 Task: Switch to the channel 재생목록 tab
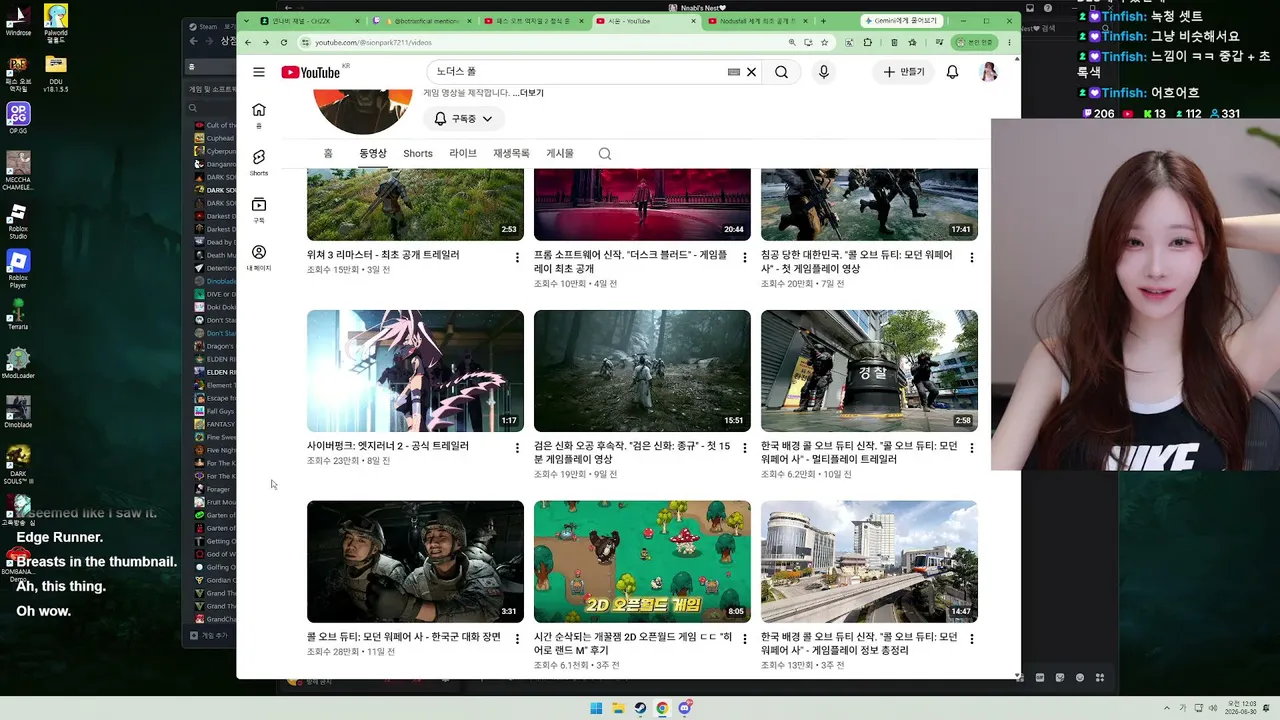click(x=511, y=153)
